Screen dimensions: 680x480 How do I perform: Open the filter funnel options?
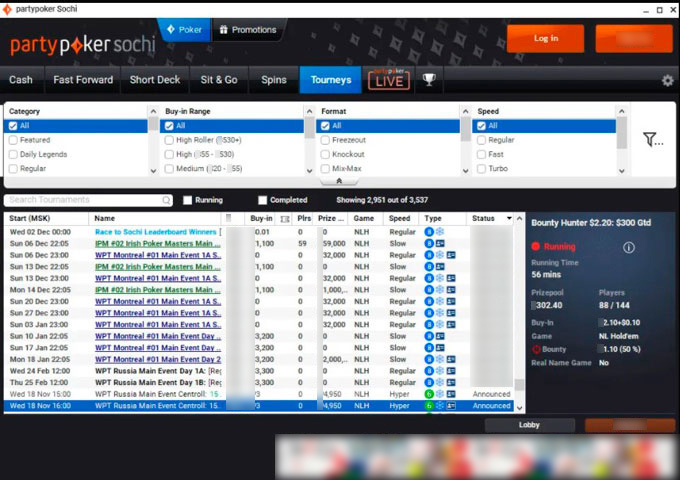pyautogui.click(x=653, y=140)
